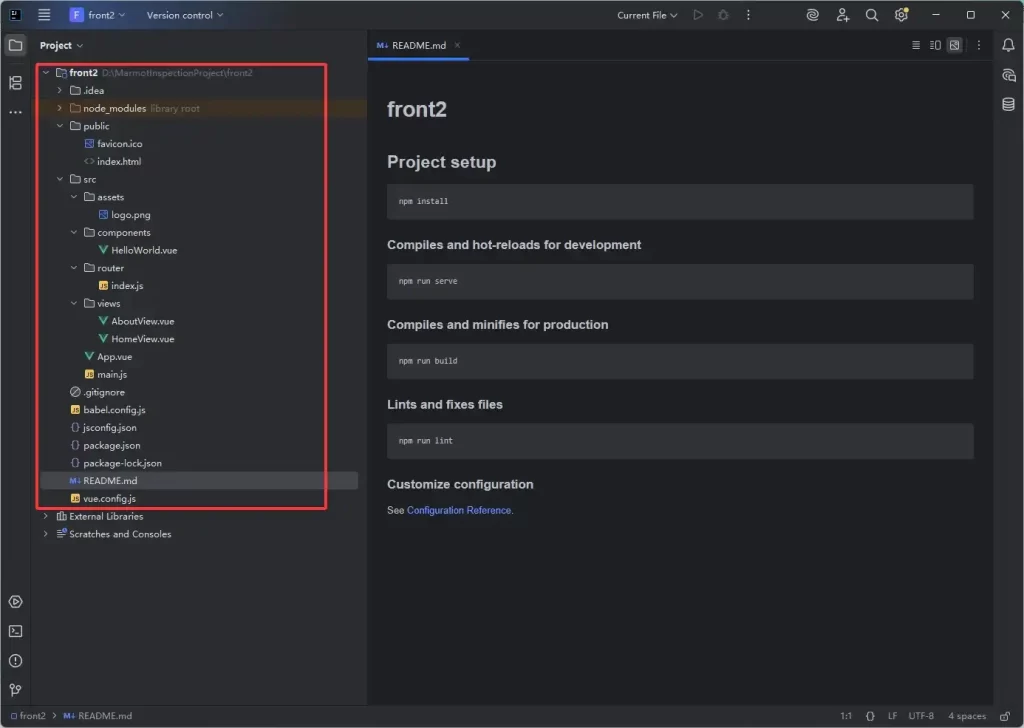Viewport: 1024px width, 728px height.
Task: Click the Search Everywhere magnifier icon
Action: pyautogui.click(x=872, y=15)
